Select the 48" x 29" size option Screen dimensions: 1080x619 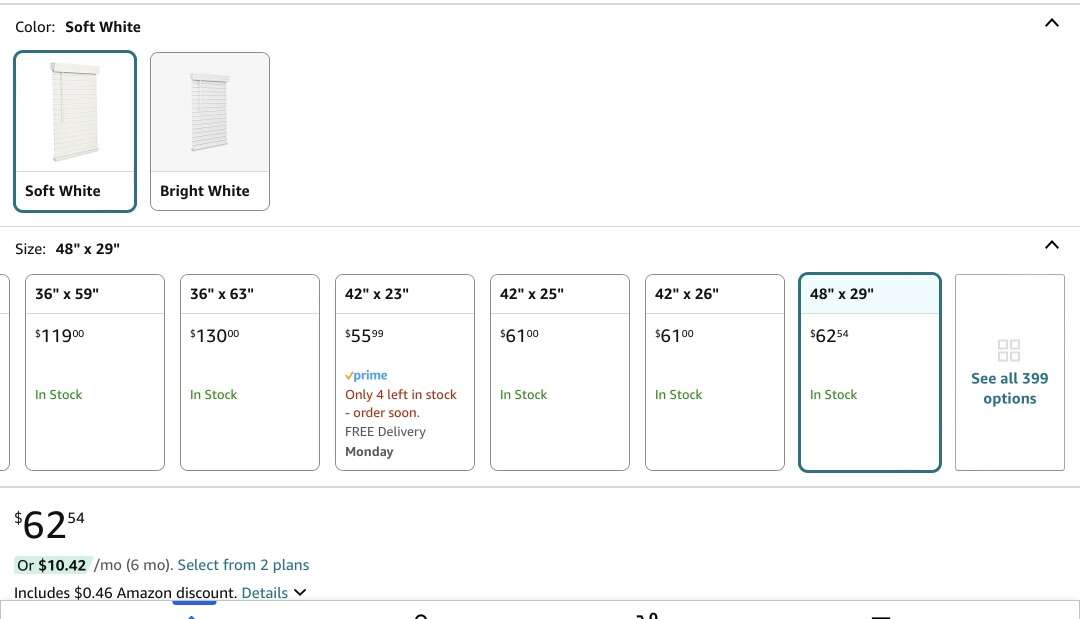(x=870, y=372)
